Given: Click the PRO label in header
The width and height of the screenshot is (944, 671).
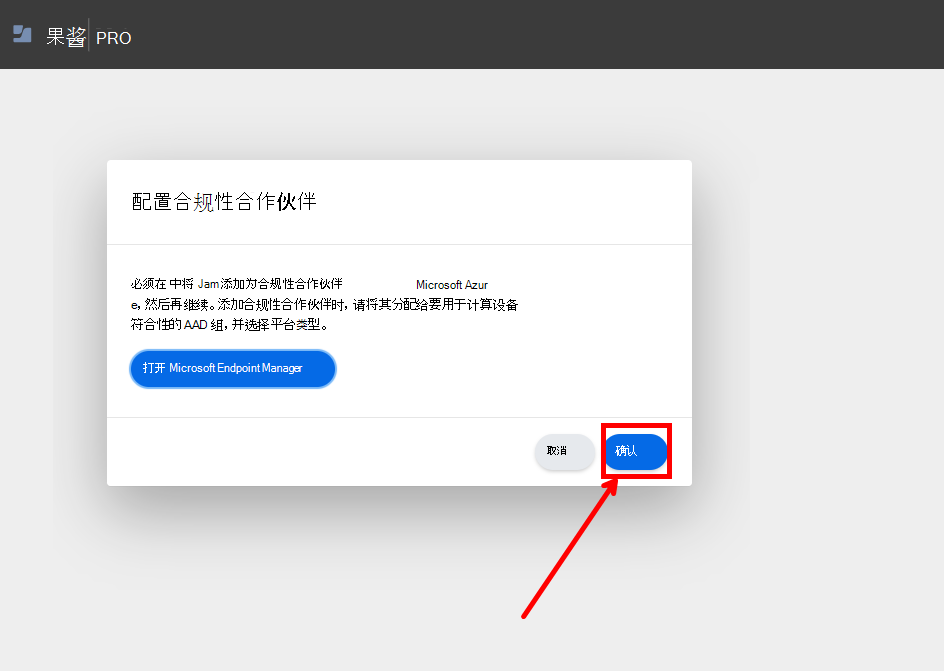Looking at the screenshot, I should point(114,39).
